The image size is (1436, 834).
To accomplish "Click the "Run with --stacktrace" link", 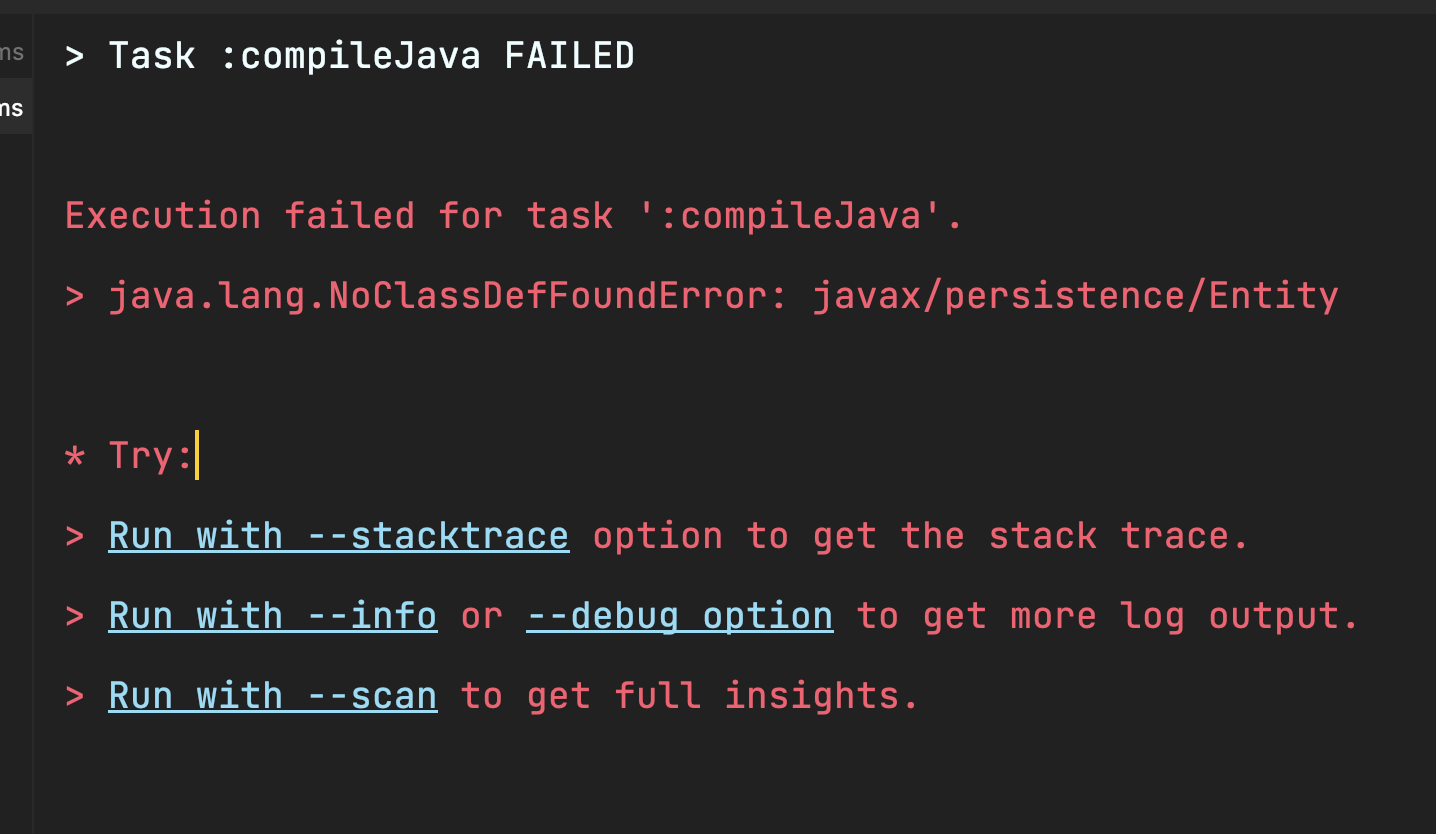I will [338, 536].
